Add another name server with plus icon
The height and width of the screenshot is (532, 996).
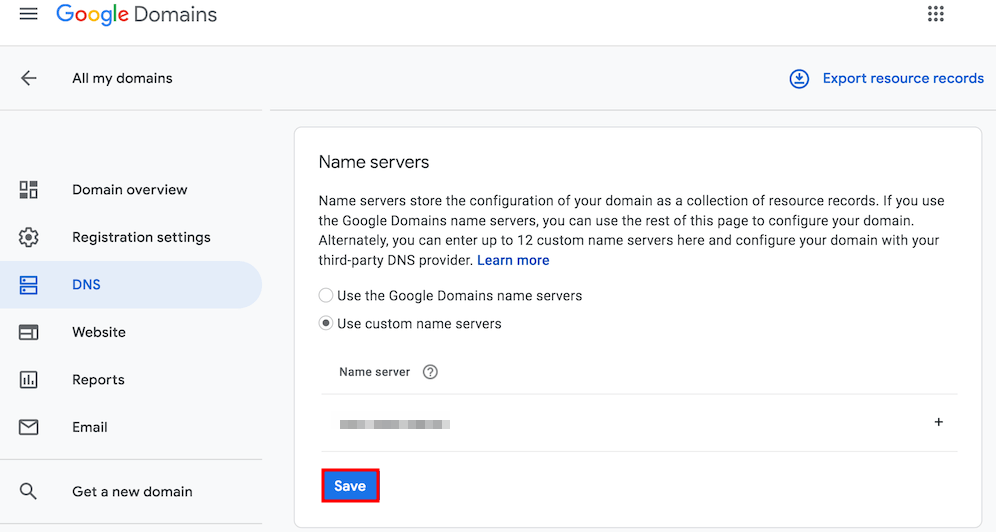click(x=938, y=422)
